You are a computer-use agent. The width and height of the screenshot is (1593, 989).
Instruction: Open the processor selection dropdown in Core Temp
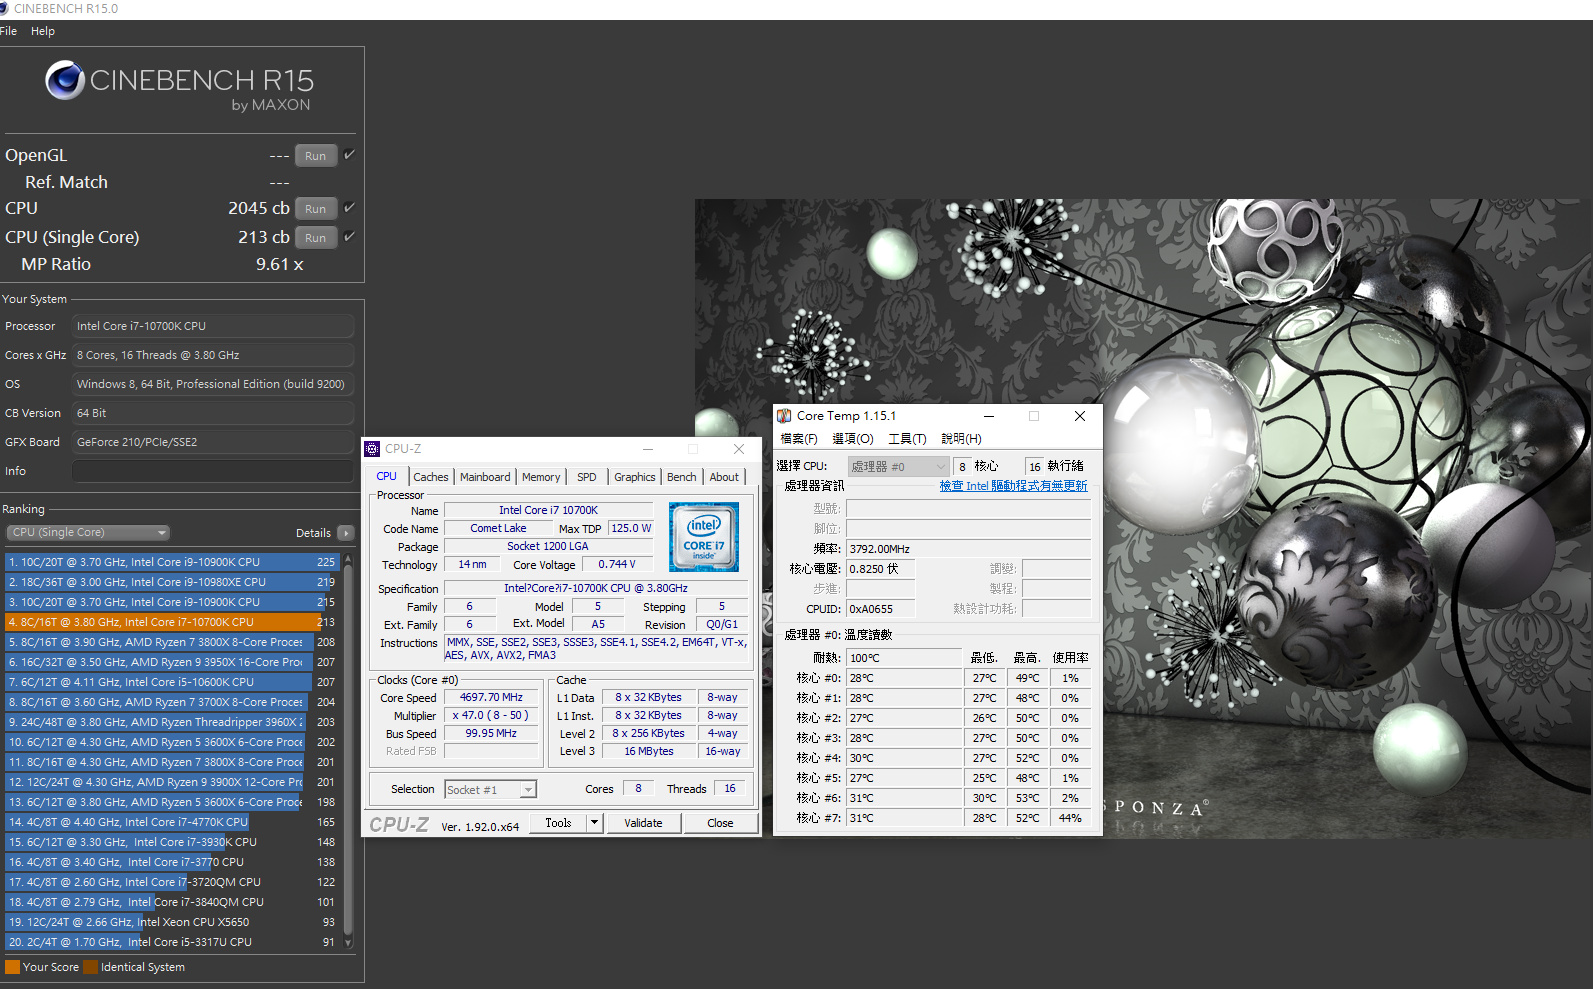pyautogui.click(x=898, y=466)
